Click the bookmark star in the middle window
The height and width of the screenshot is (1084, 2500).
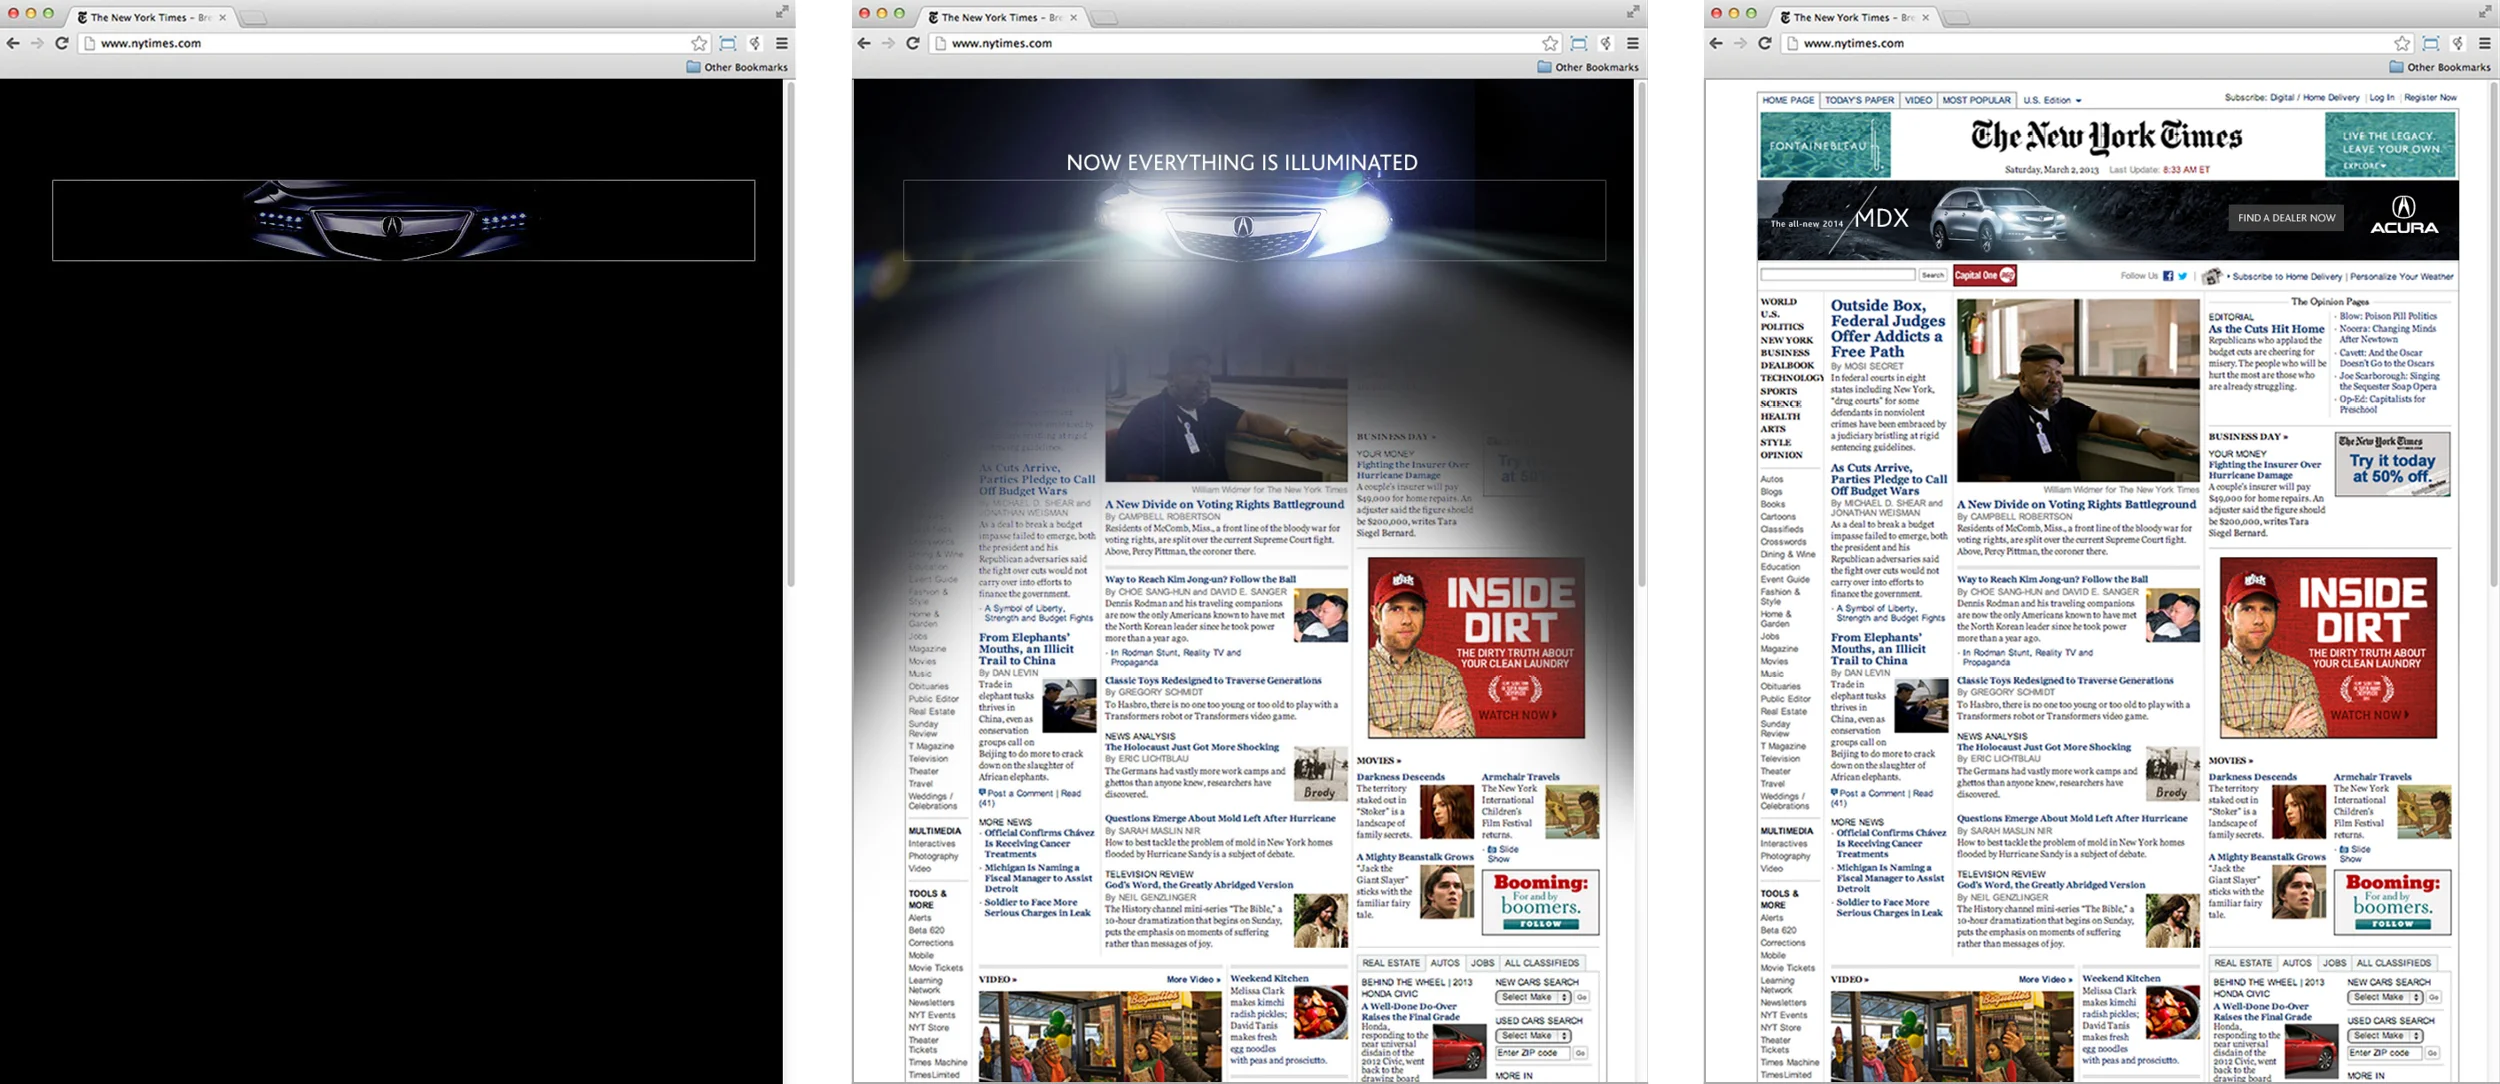[x=1550, y=43]
